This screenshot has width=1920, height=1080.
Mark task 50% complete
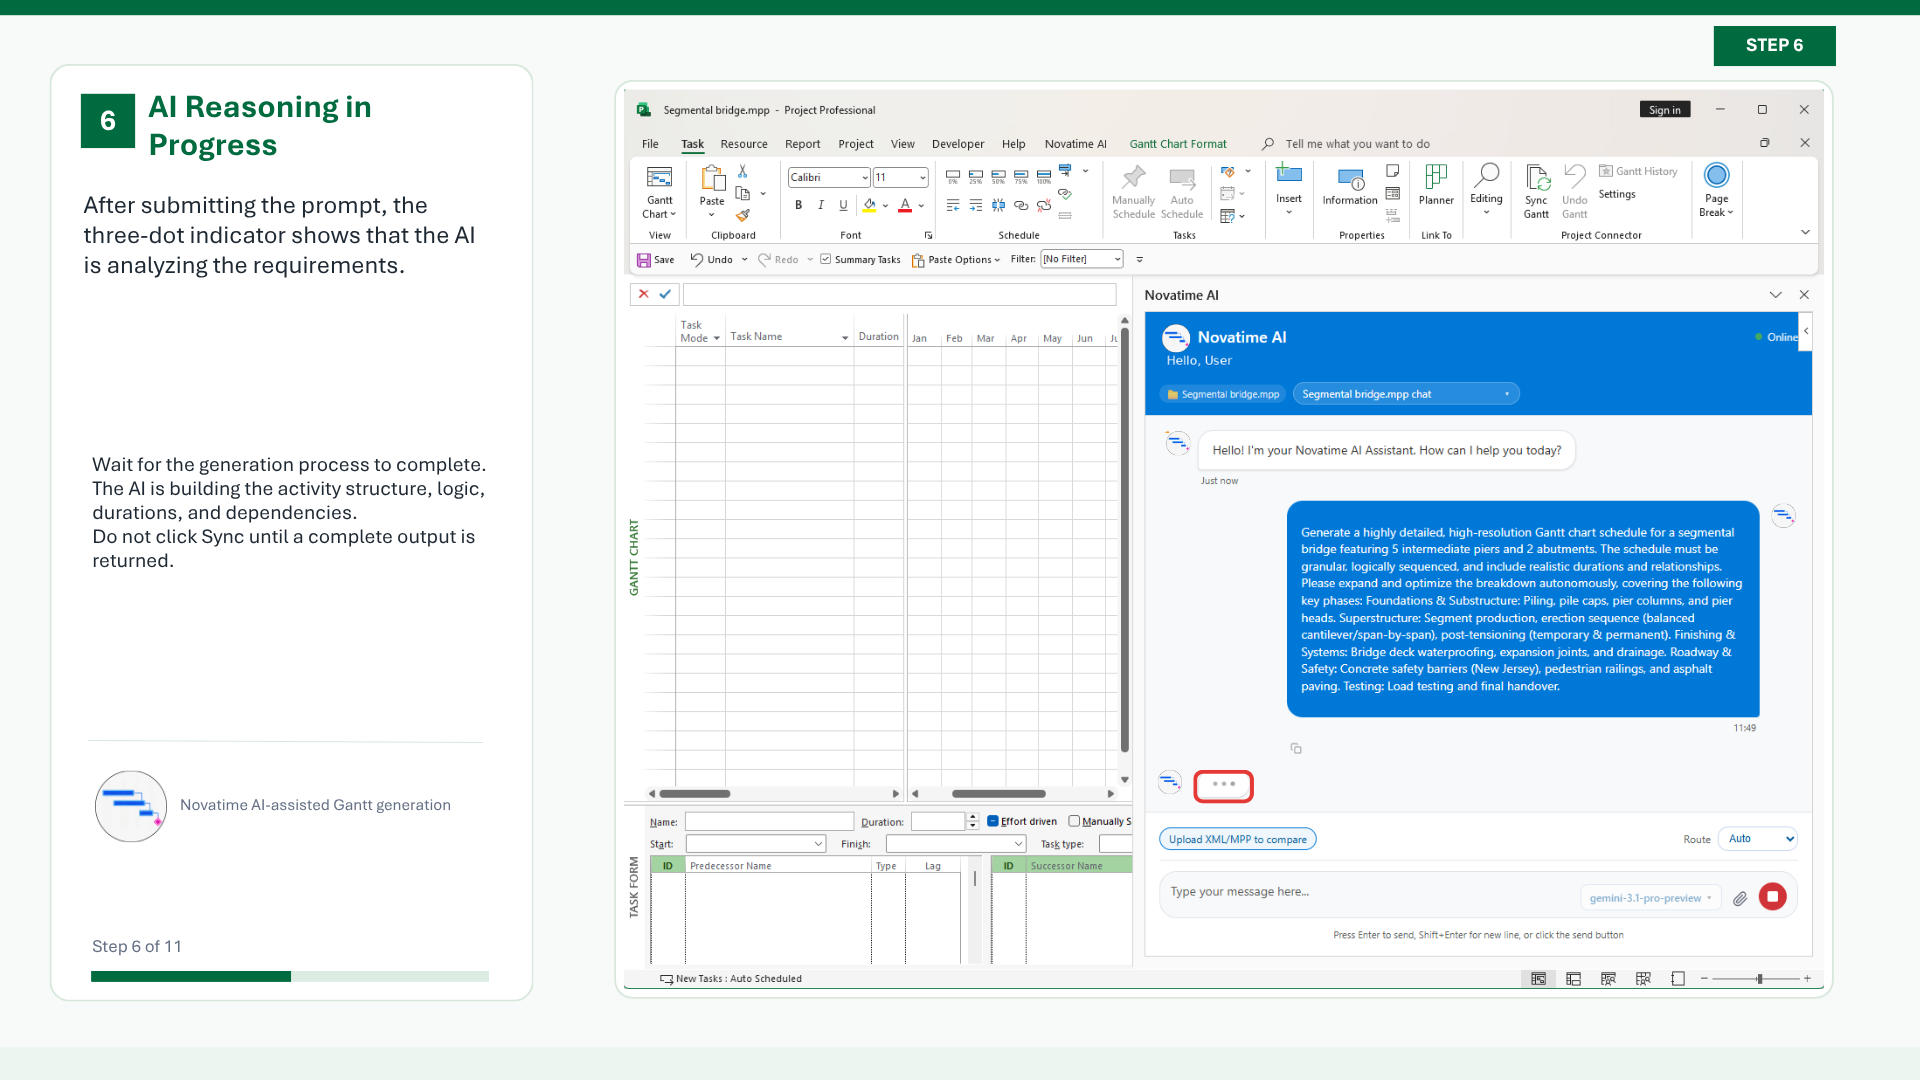(x=998, y=176)
